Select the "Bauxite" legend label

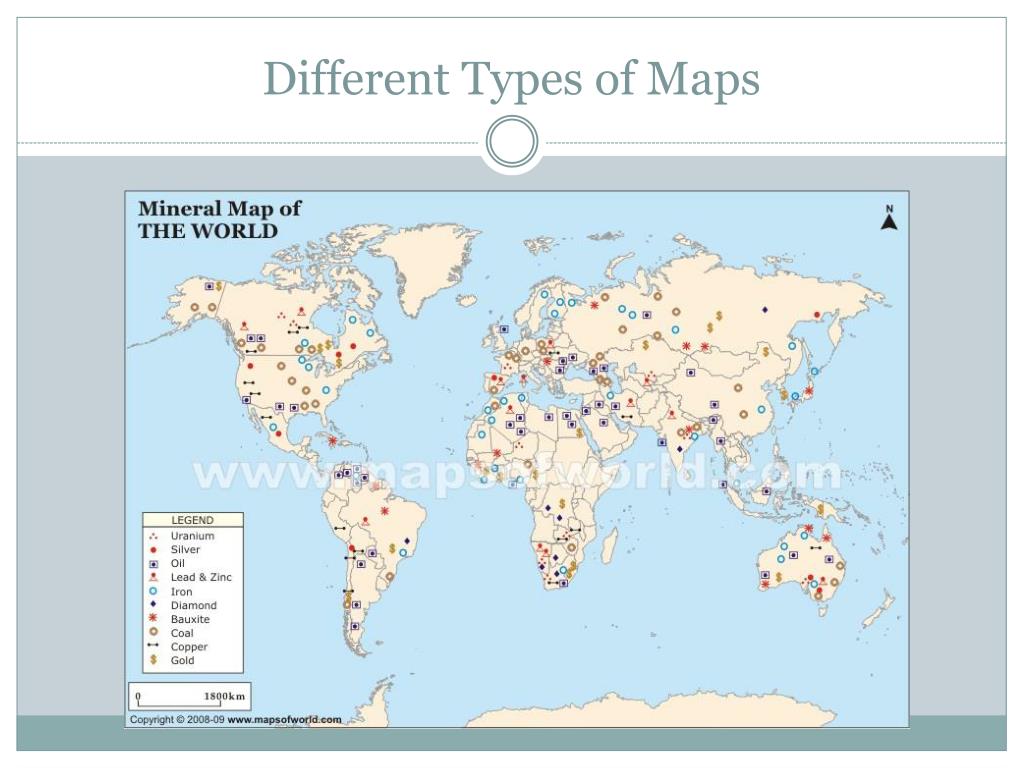(190, 619)
